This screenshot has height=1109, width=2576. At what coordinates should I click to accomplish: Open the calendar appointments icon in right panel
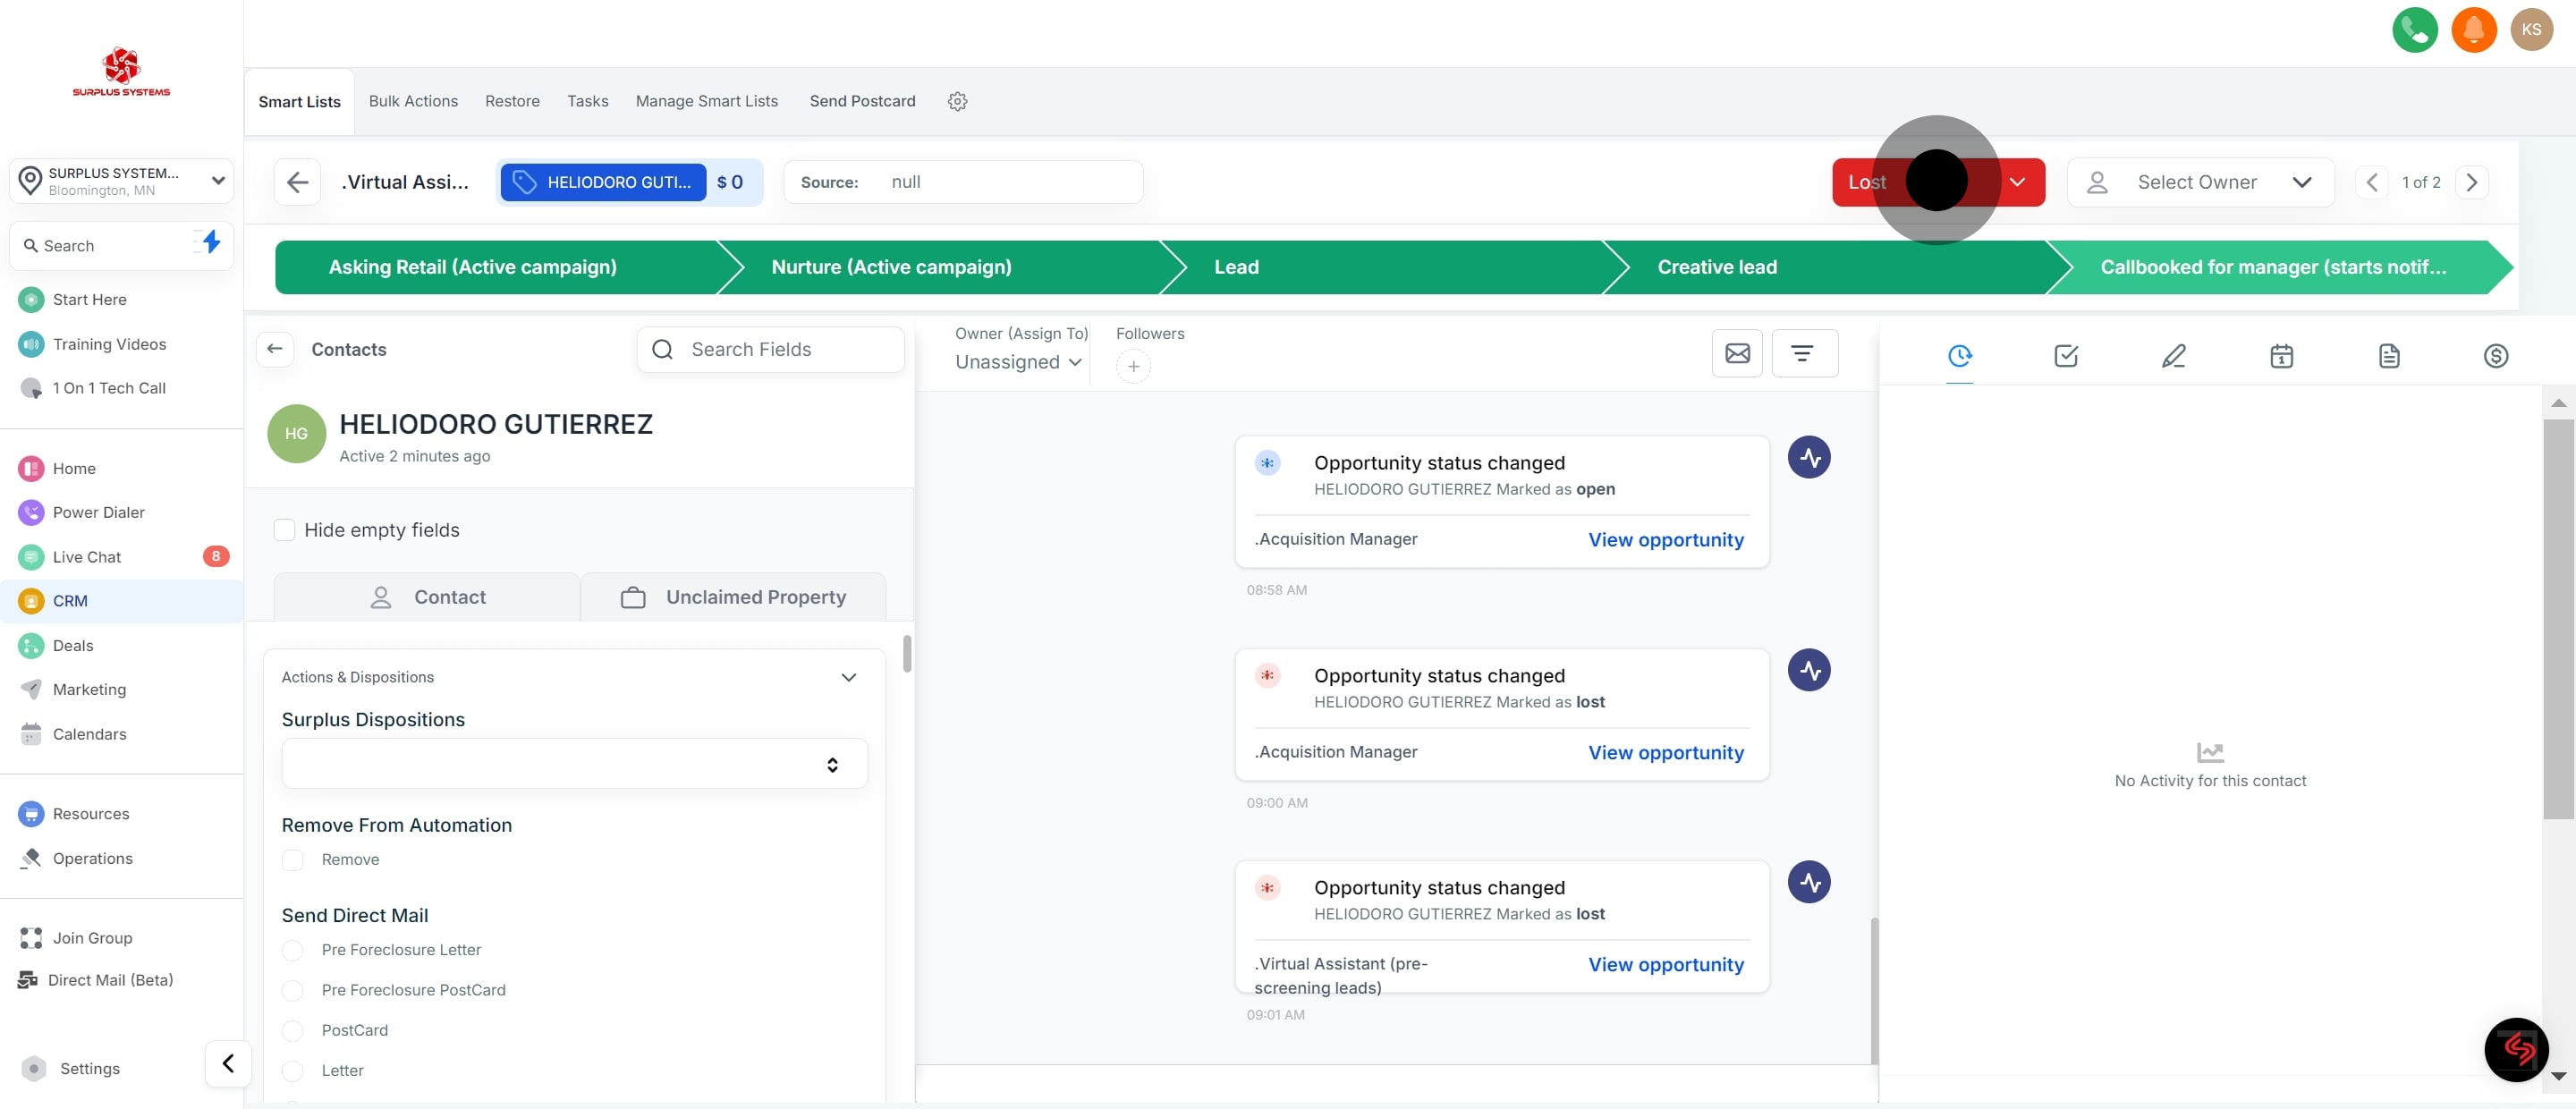coord(2281,356)
